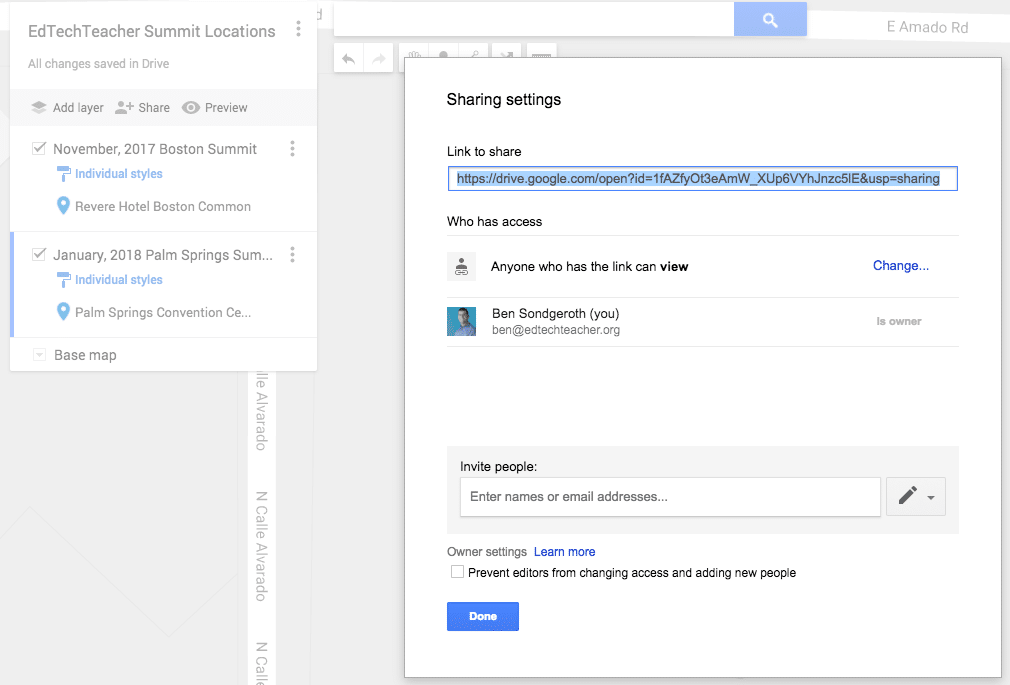1010x685 pixels.
Task: Click the map search magnifier button
Action: tap(769, 19)
